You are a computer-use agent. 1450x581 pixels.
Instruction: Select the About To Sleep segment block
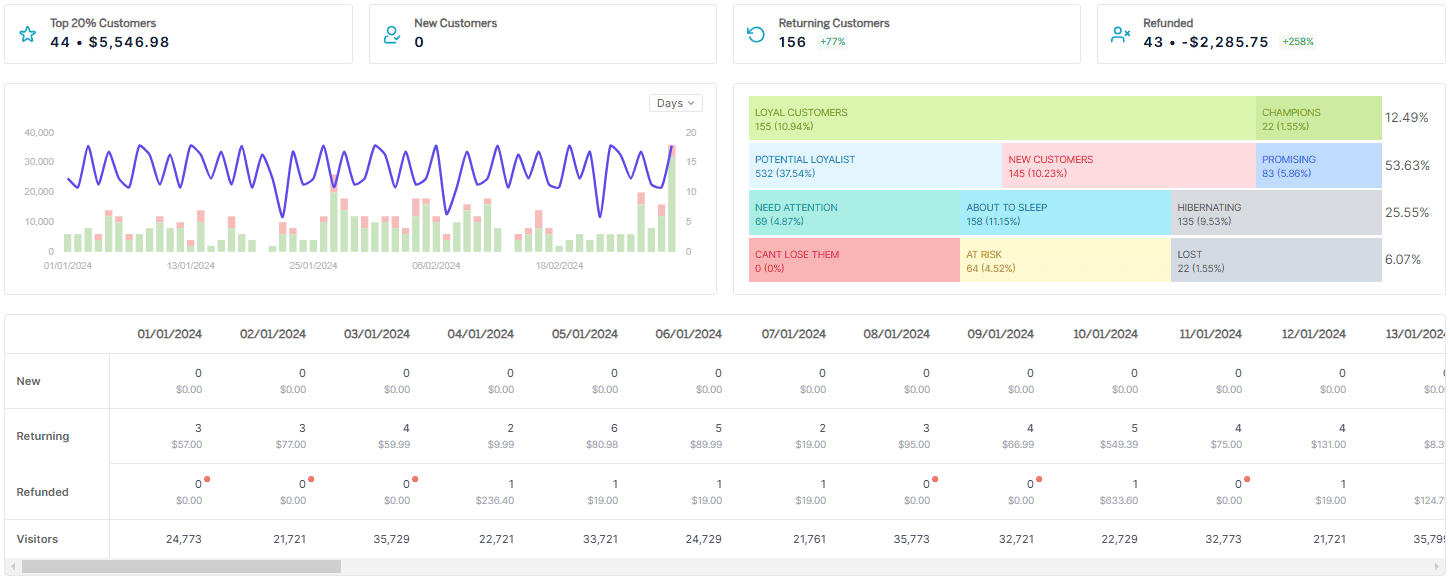tap(1066, 213)
